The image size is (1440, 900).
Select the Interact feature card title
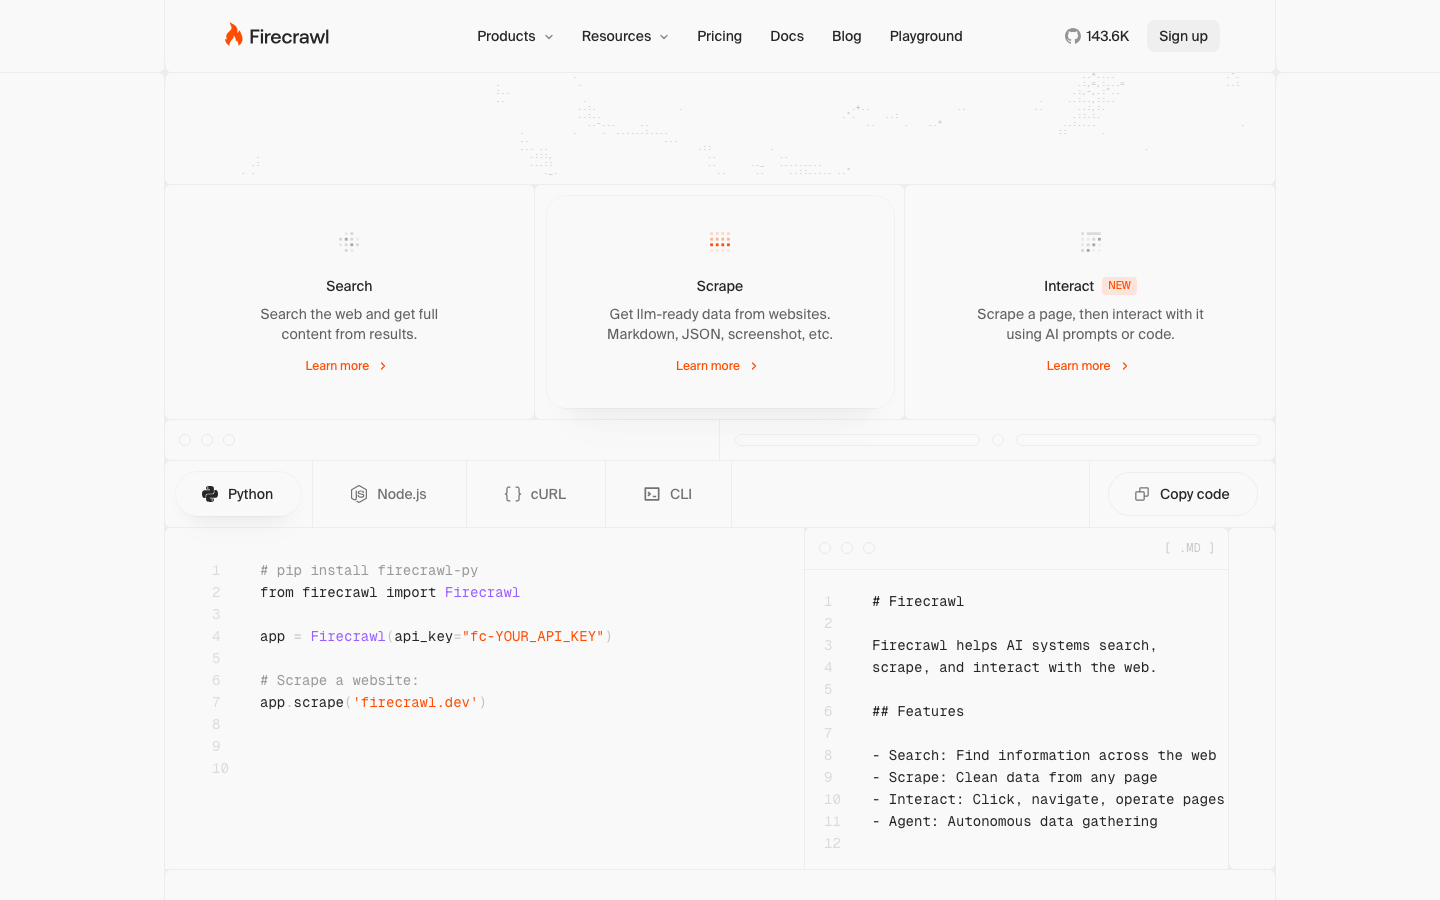[1069, 286]
